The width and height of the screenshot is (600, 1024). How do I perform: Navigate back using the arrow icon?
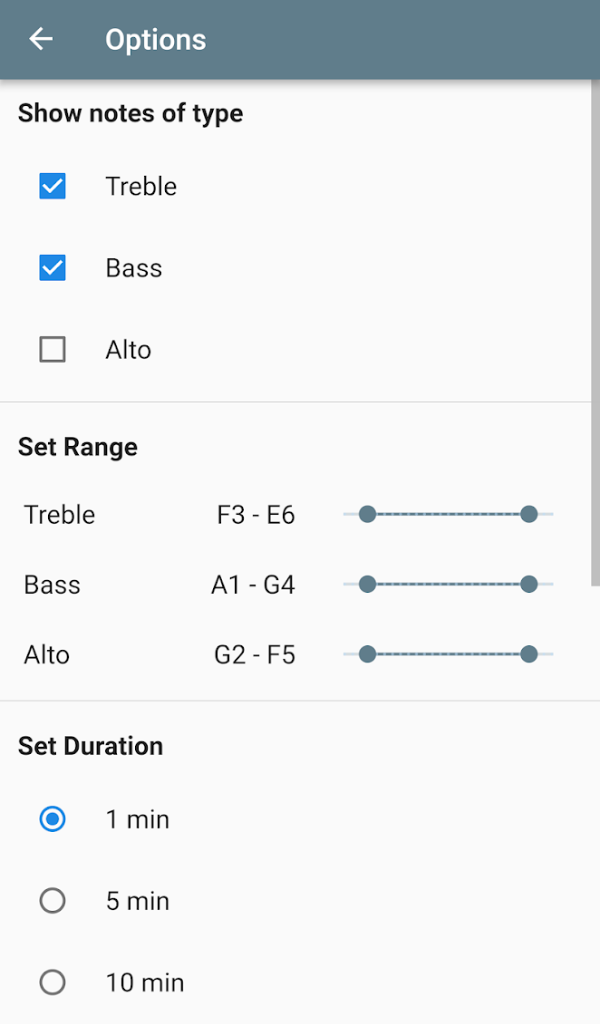40,38
